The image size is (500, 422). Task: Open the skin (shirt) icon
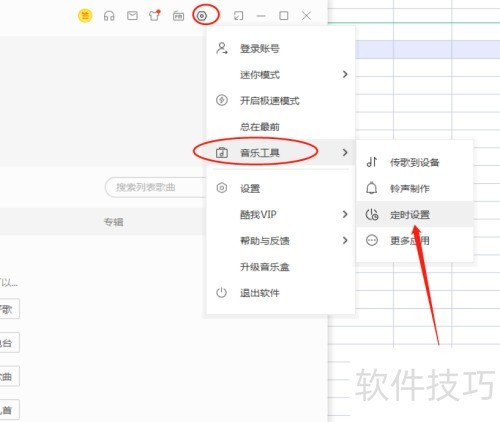click(155, 15)
